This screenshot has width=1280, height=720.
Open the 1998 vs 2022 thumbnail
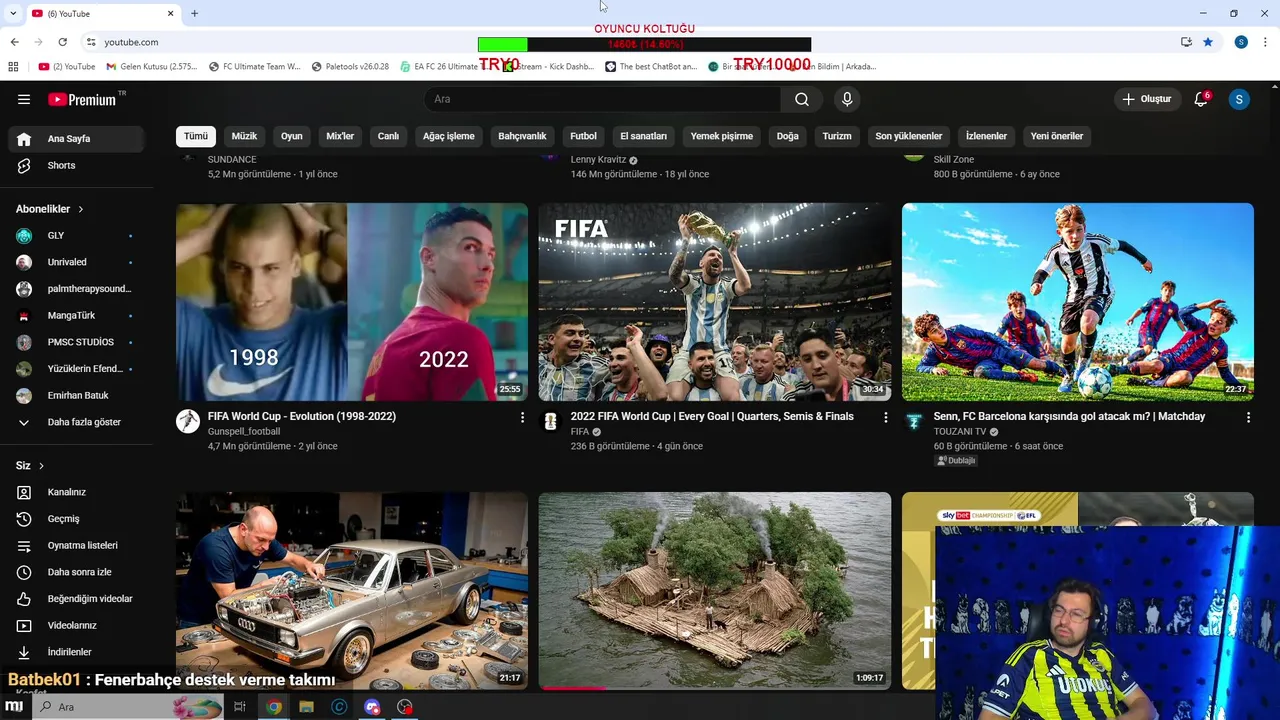352,302
